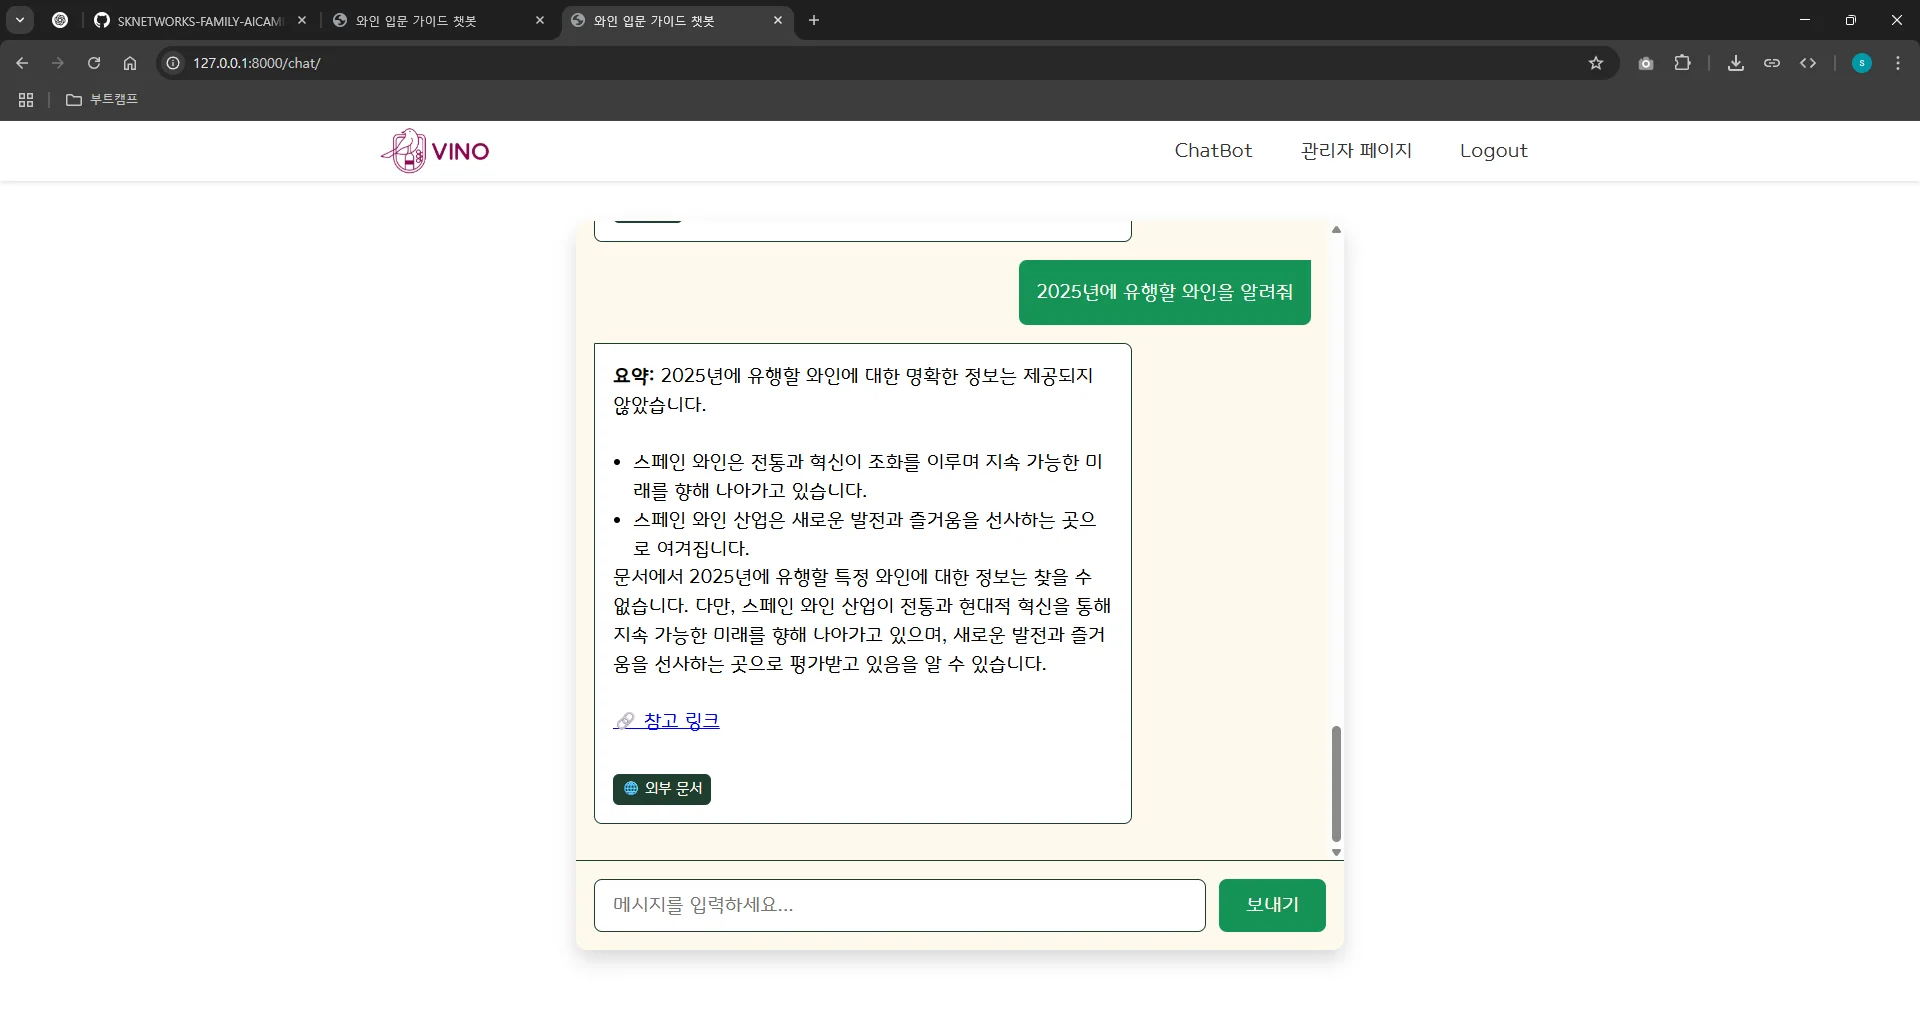Image resolution: width=1920 pixels, height=1032 pixels.
Task: Close the inactive 와인 입문 가이드 챗봇 tab
Action: [x=540, y=20]
